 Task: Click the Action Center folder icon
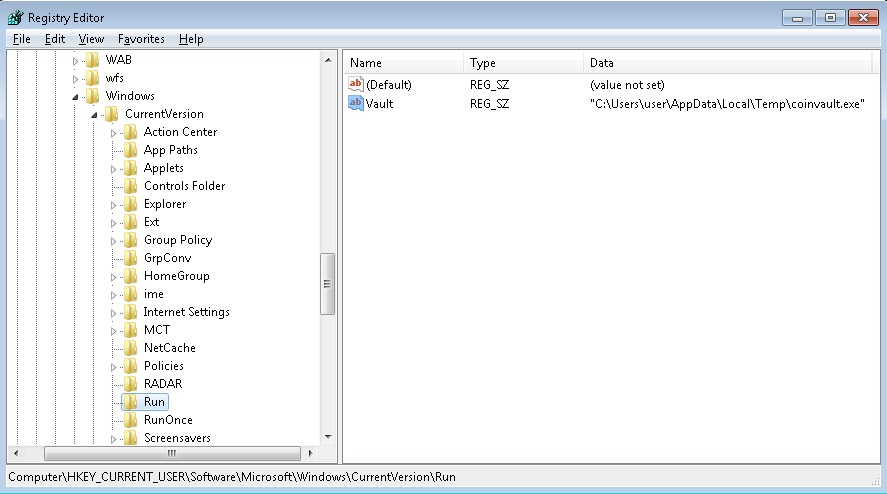coord(131,132)
